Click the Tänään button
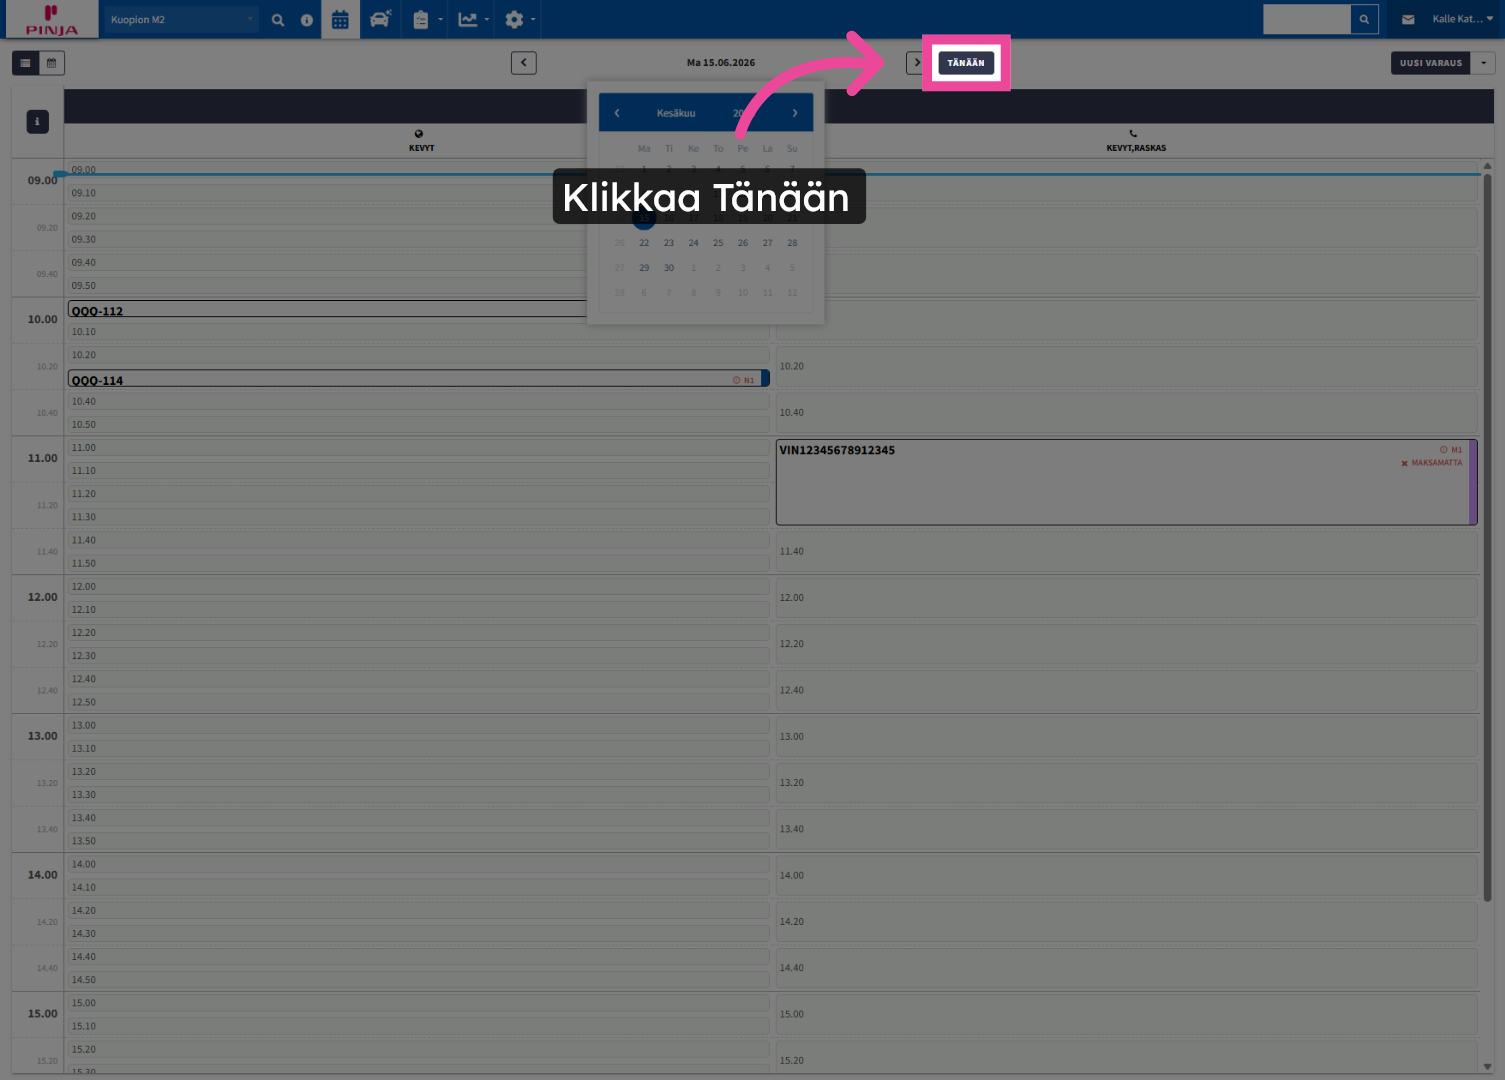Viewport: 1505px width, 1080px height. click(966, 63)
